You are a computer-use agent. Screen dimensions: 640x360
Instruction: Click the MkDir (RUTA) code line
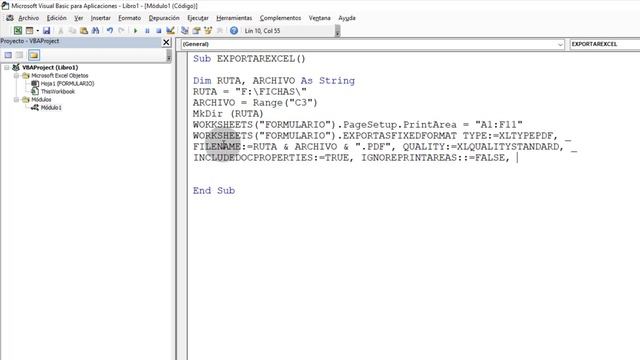coord(228,114)
